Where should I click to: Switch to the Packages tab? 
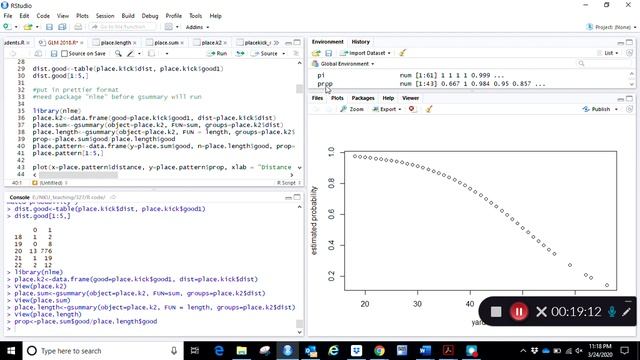coord(363,98)
